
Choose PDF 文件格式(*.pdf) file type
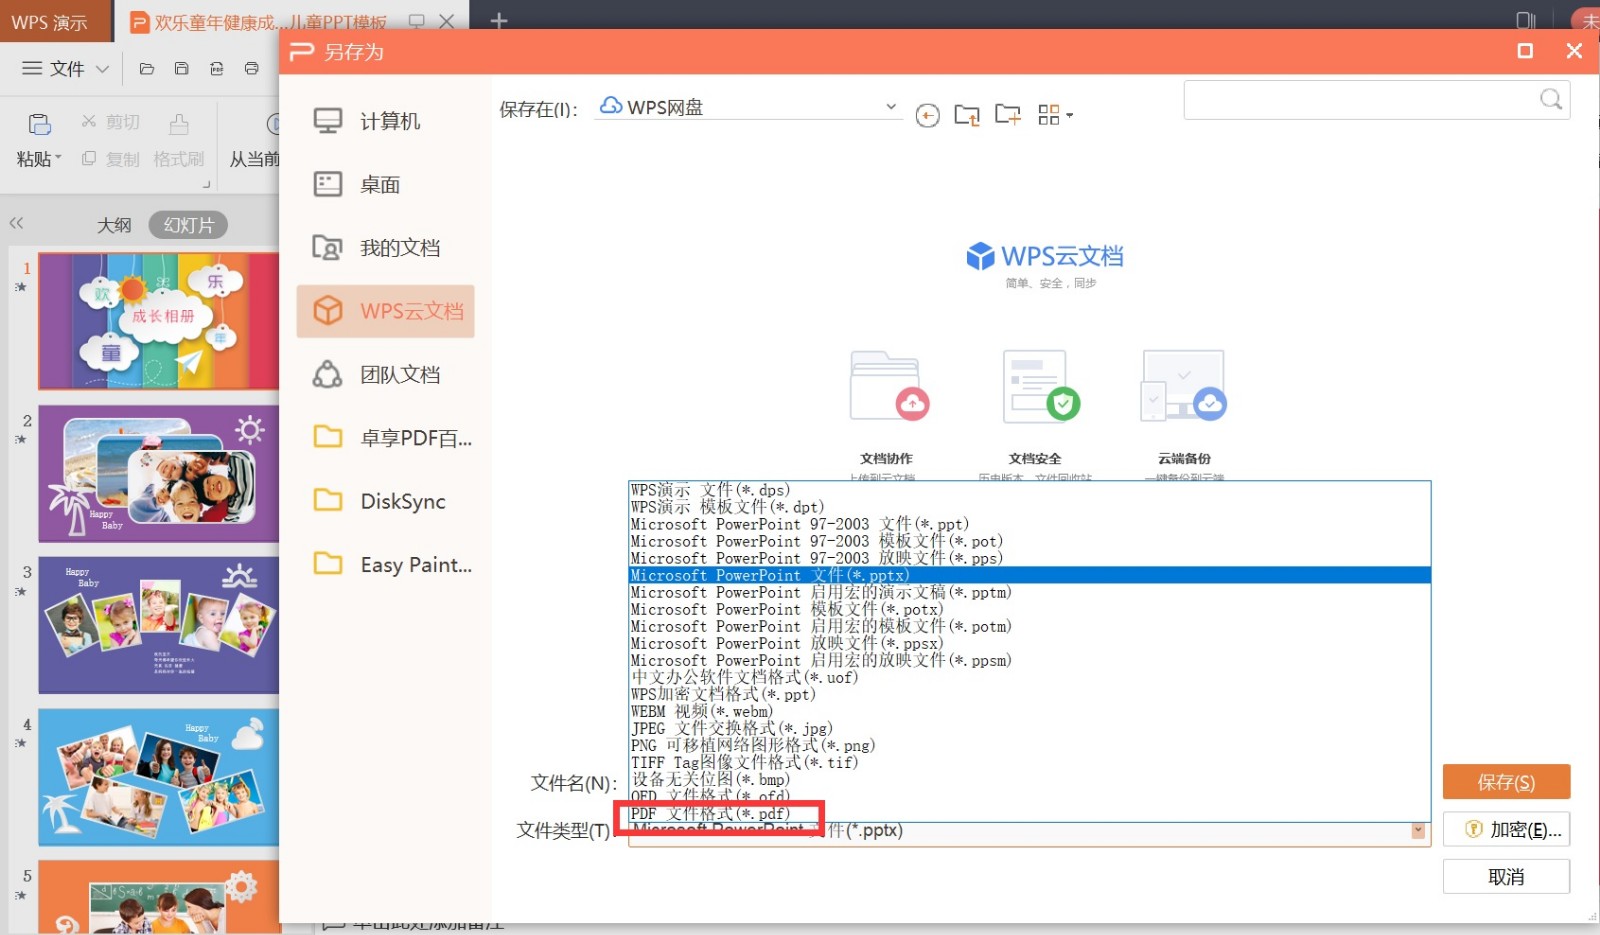click(x=1029, y=813)
